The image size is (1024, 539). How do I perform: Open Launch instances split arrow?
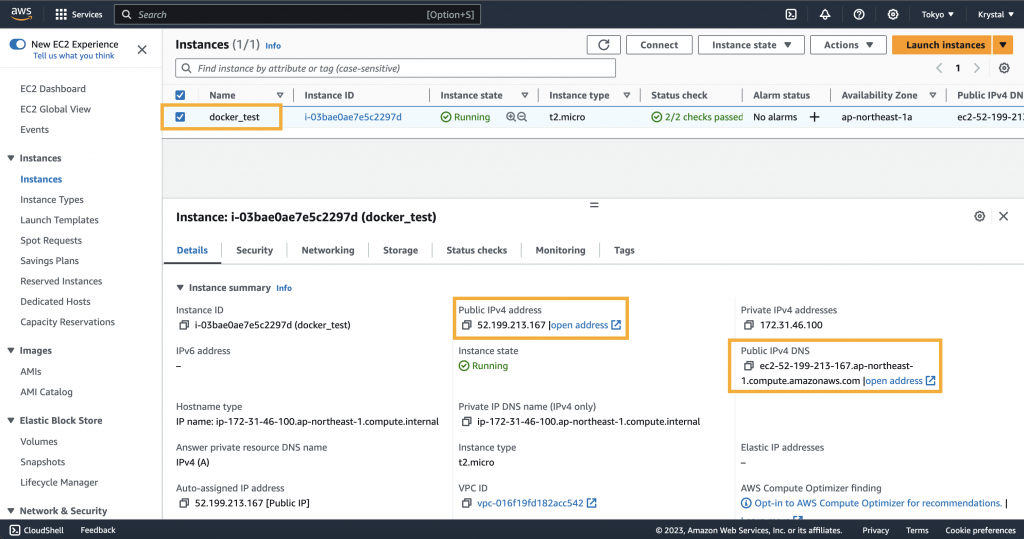click(x=1002, y=44)
